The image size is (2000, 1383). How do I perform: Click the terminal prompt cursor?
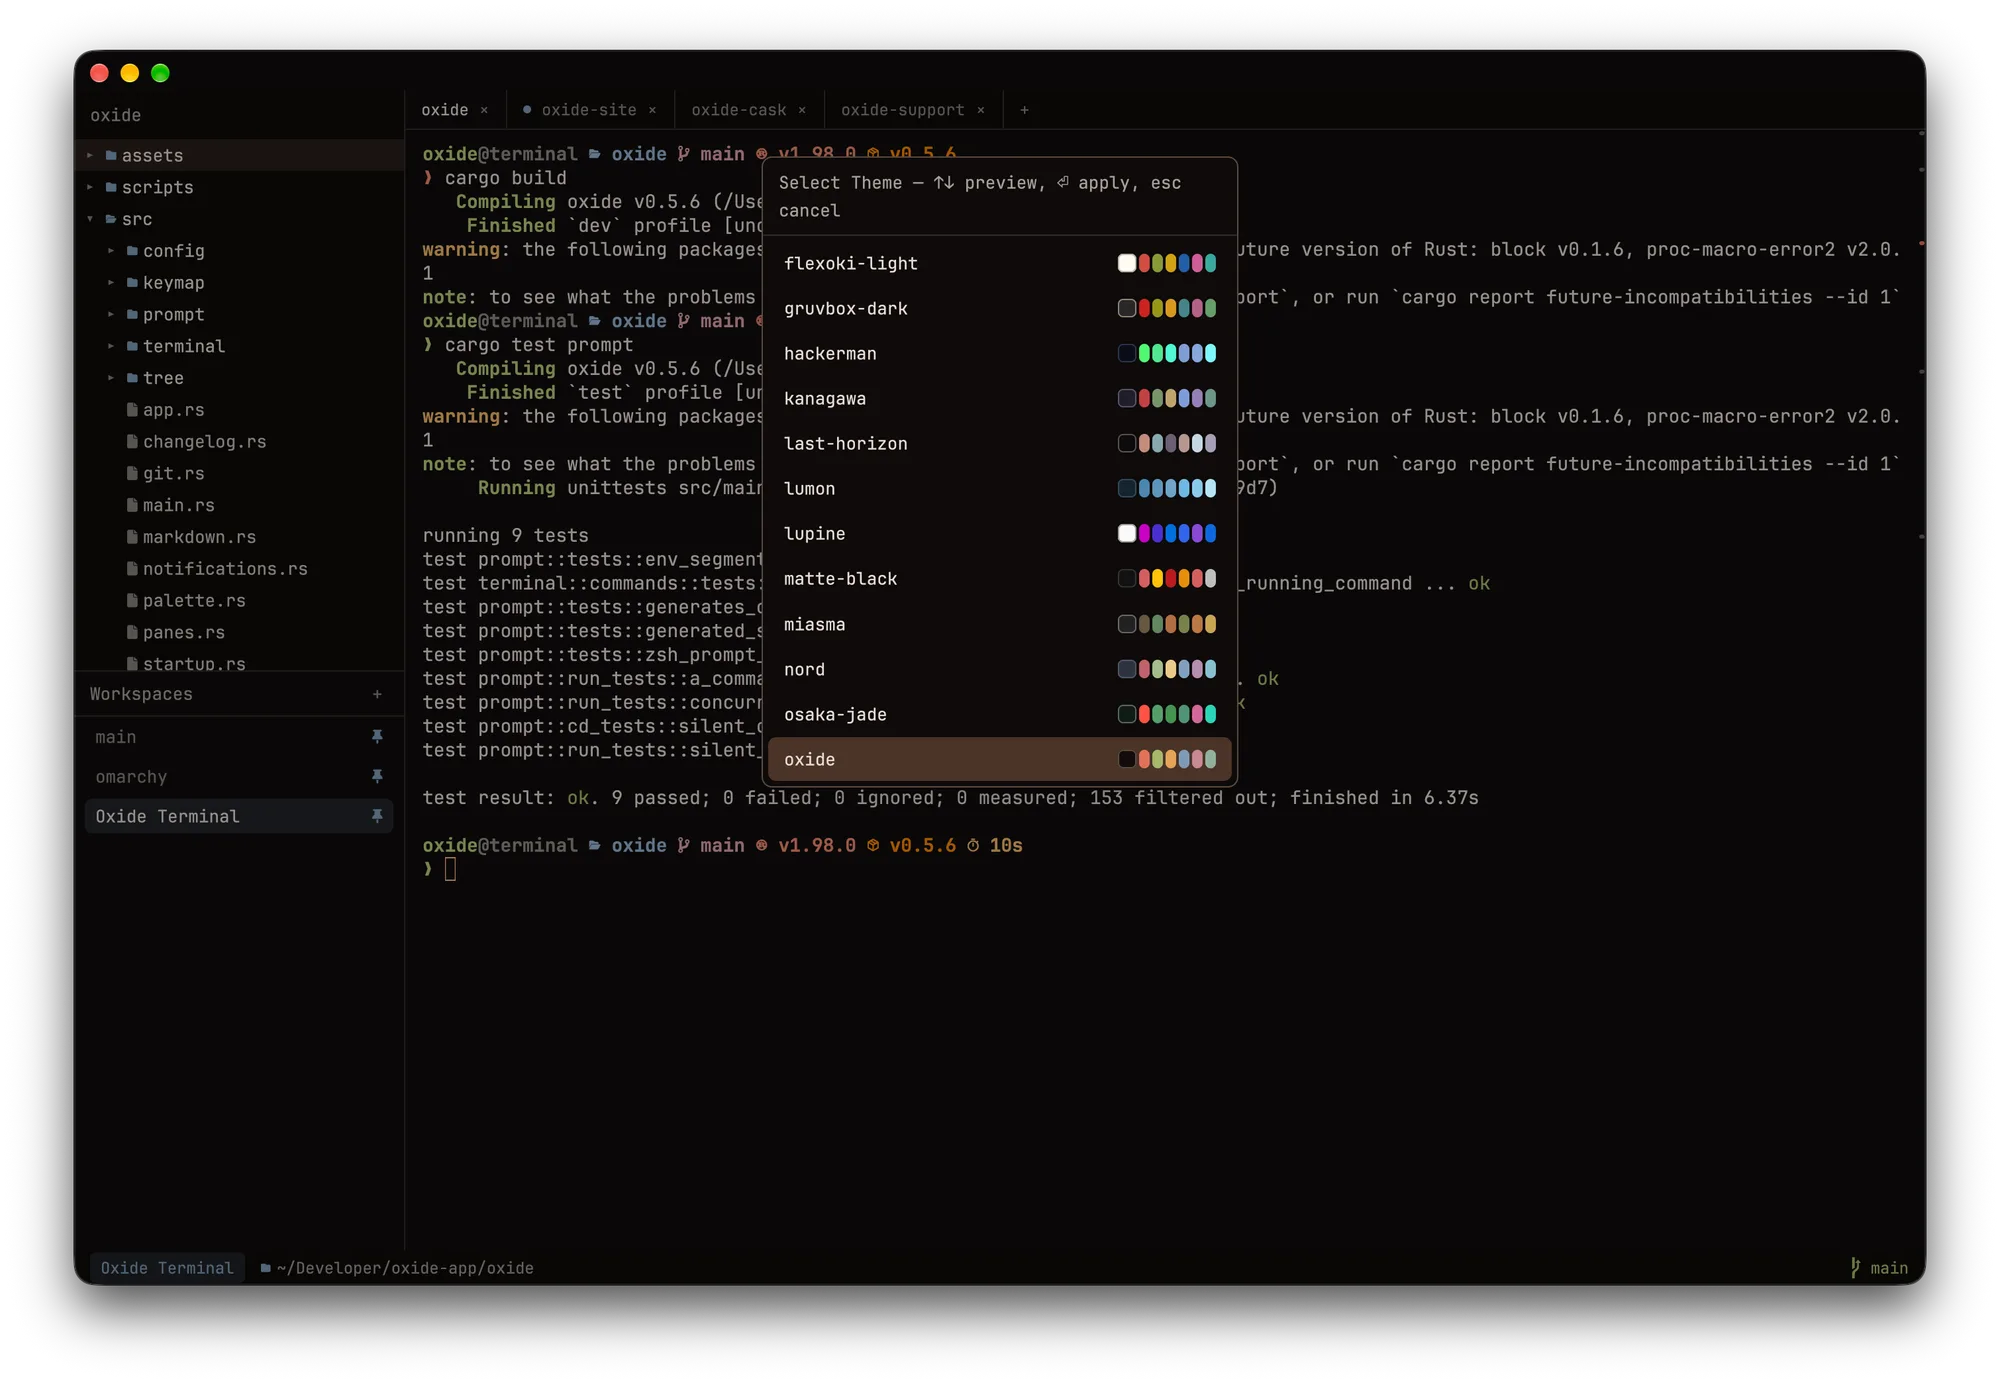click(450, 869)
